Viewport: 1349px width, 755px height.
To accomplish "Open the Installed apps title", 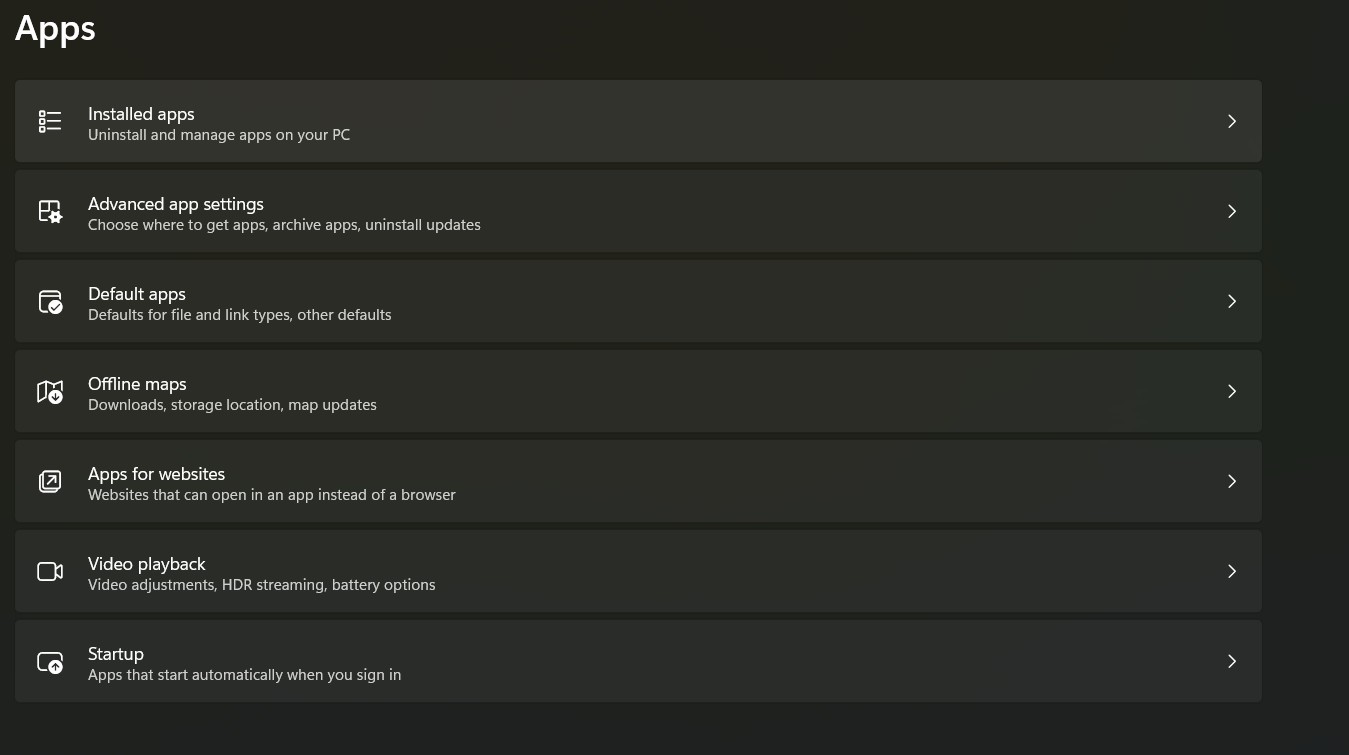I will 141,114.
